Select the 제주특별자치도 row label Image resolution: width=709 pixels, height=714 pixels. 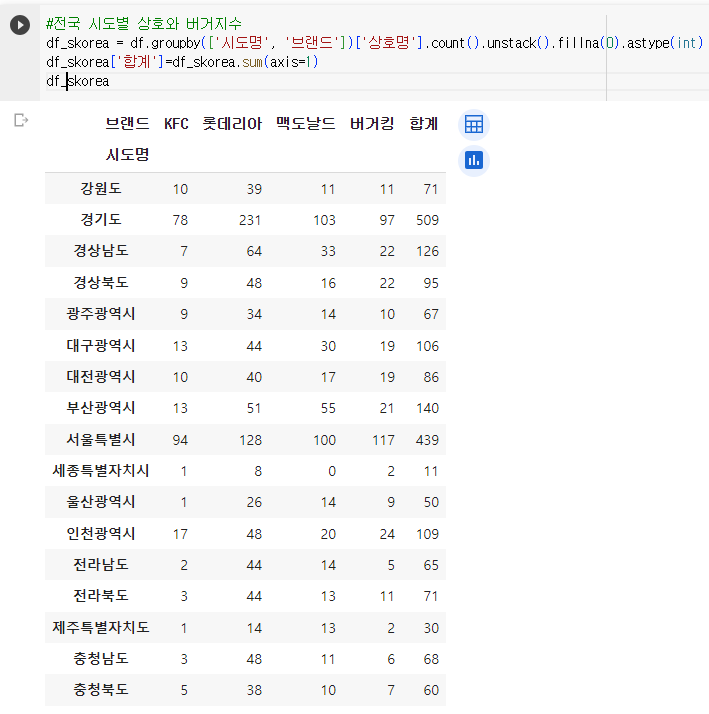click(101, 627)
